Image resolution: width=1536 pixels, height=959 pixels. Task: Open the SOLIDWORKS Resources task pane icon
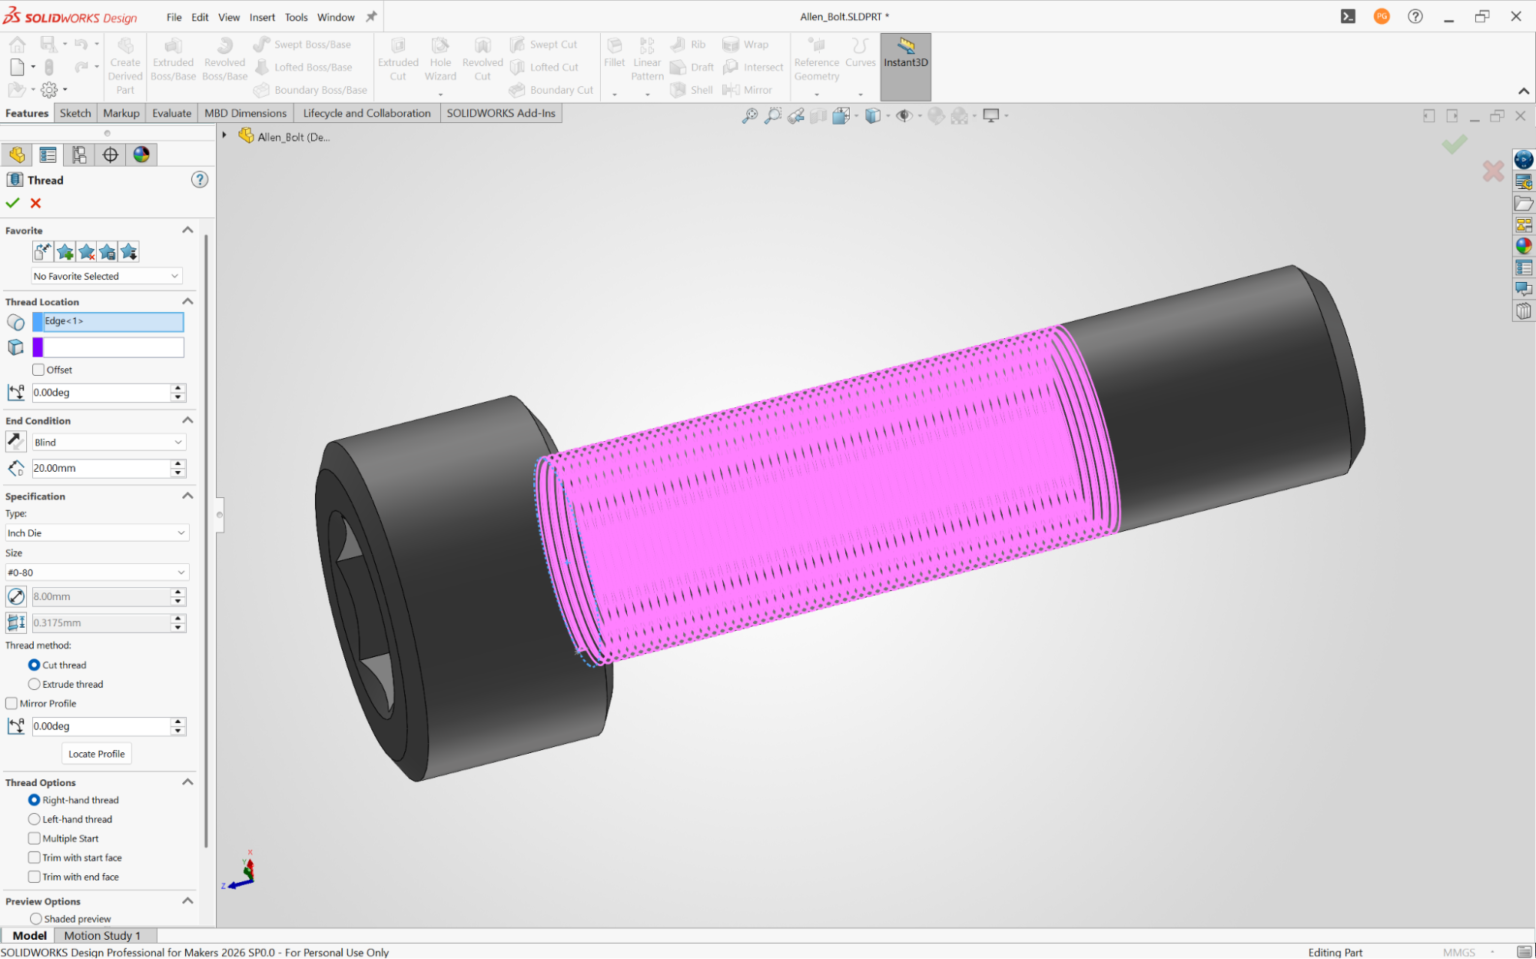coord(1524,160)
